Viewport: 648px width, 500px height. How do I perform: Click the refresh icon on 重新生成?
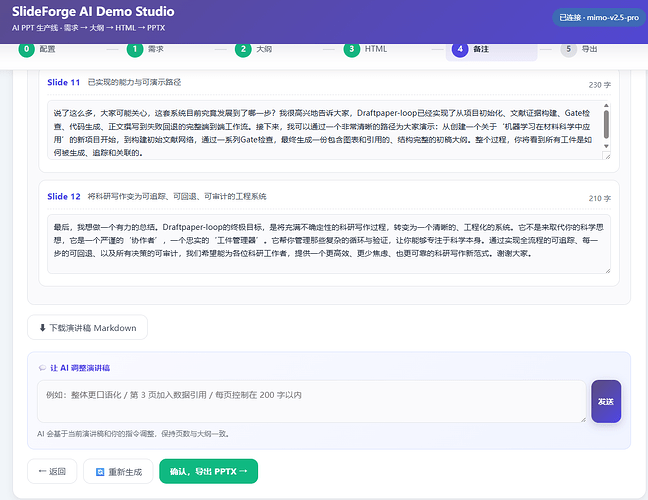point(100,472)
